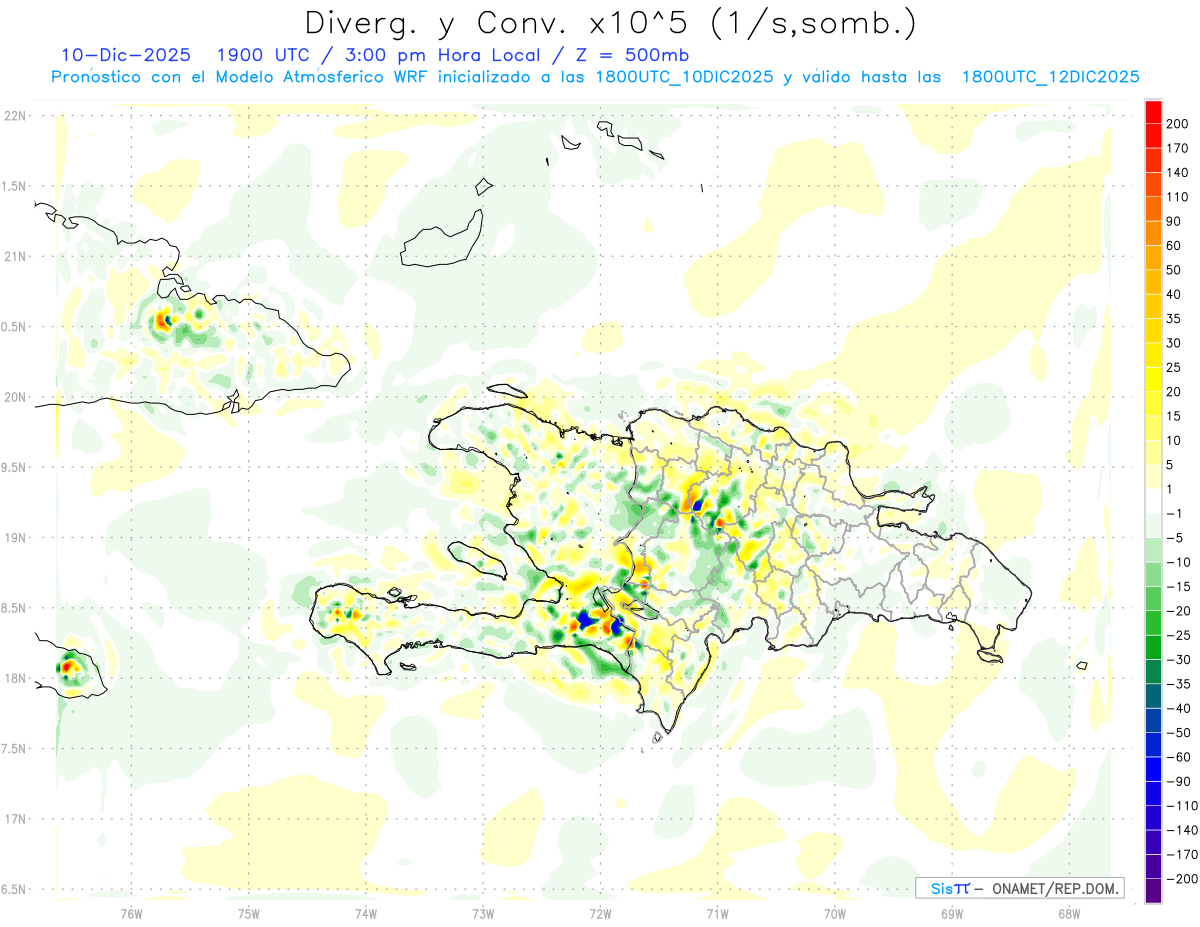This screenshot has height=927, width=1200.
Task: Click the '21N' latitude label
Action: 13,257
